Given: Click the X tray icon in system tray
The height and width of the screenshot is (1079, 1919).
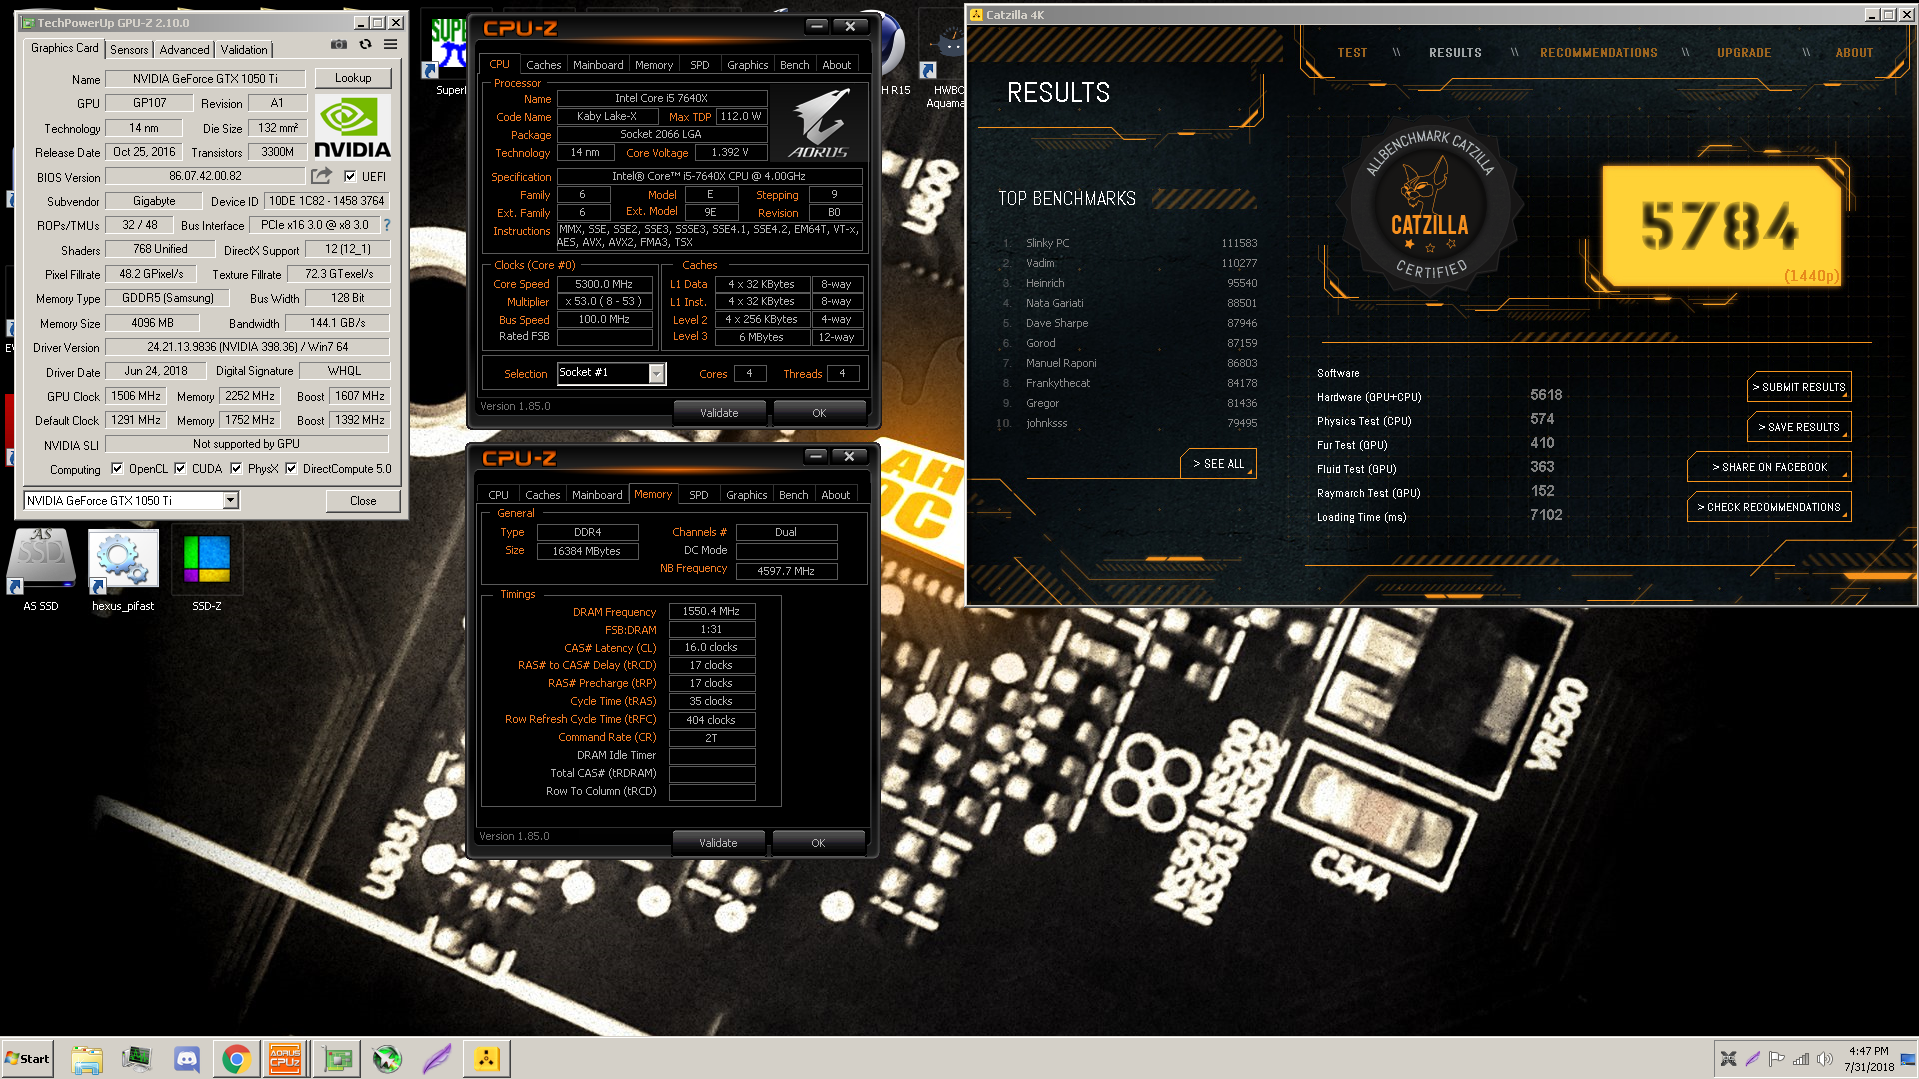Looking at the screenshot, I should [x=1728, y=1058].
